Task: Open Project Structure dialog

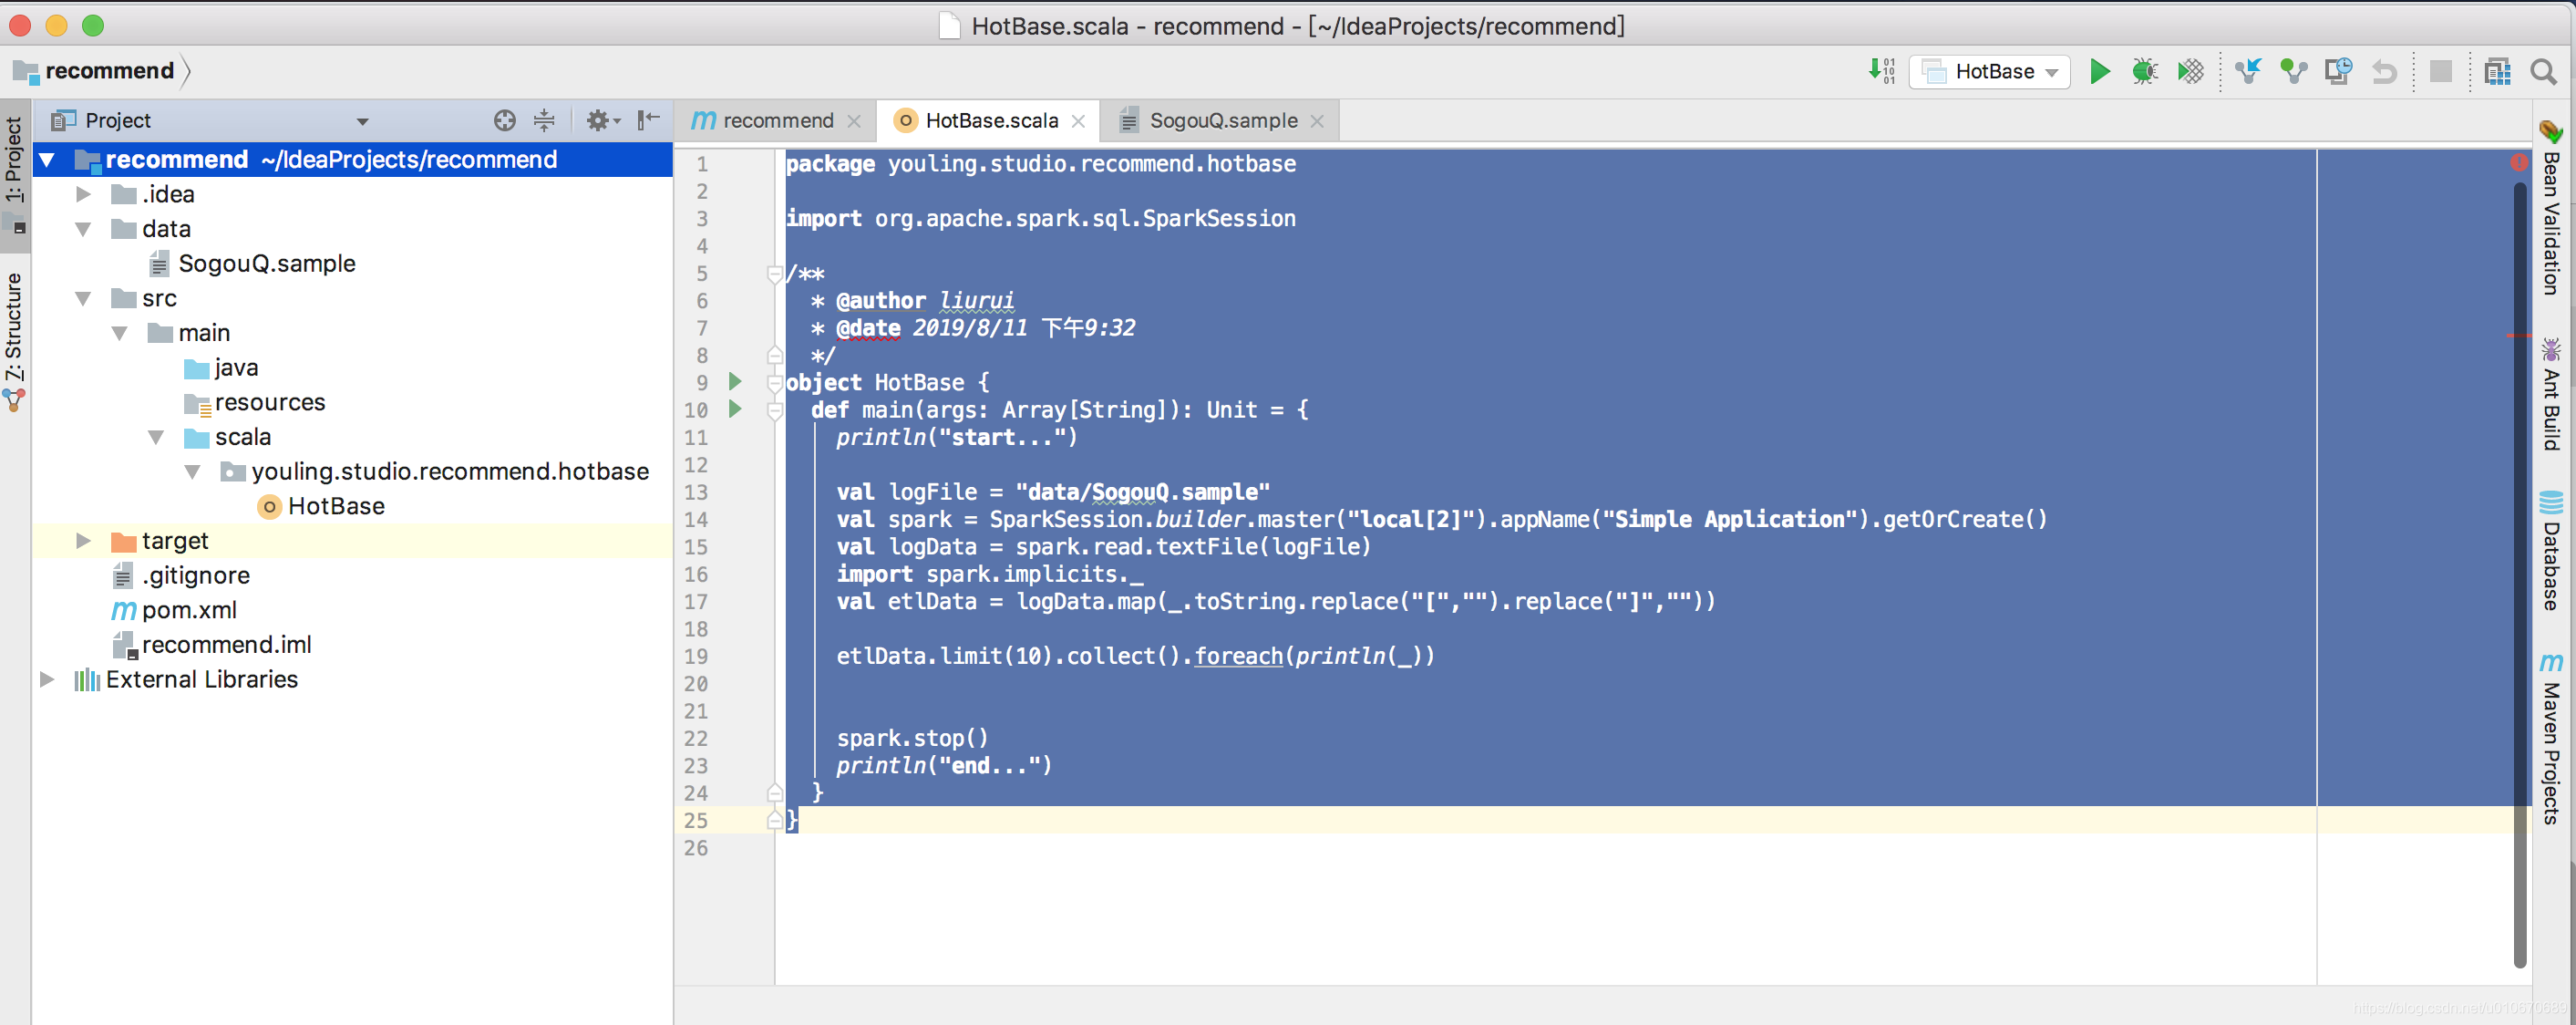Action: 2497,71
